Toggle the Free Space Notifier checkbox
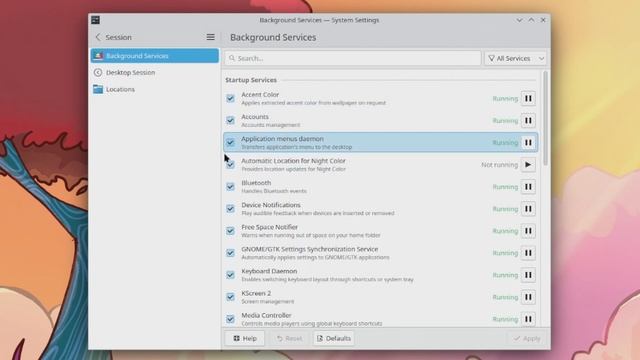This screenshot has width=640, height=360. pos(230,231)
